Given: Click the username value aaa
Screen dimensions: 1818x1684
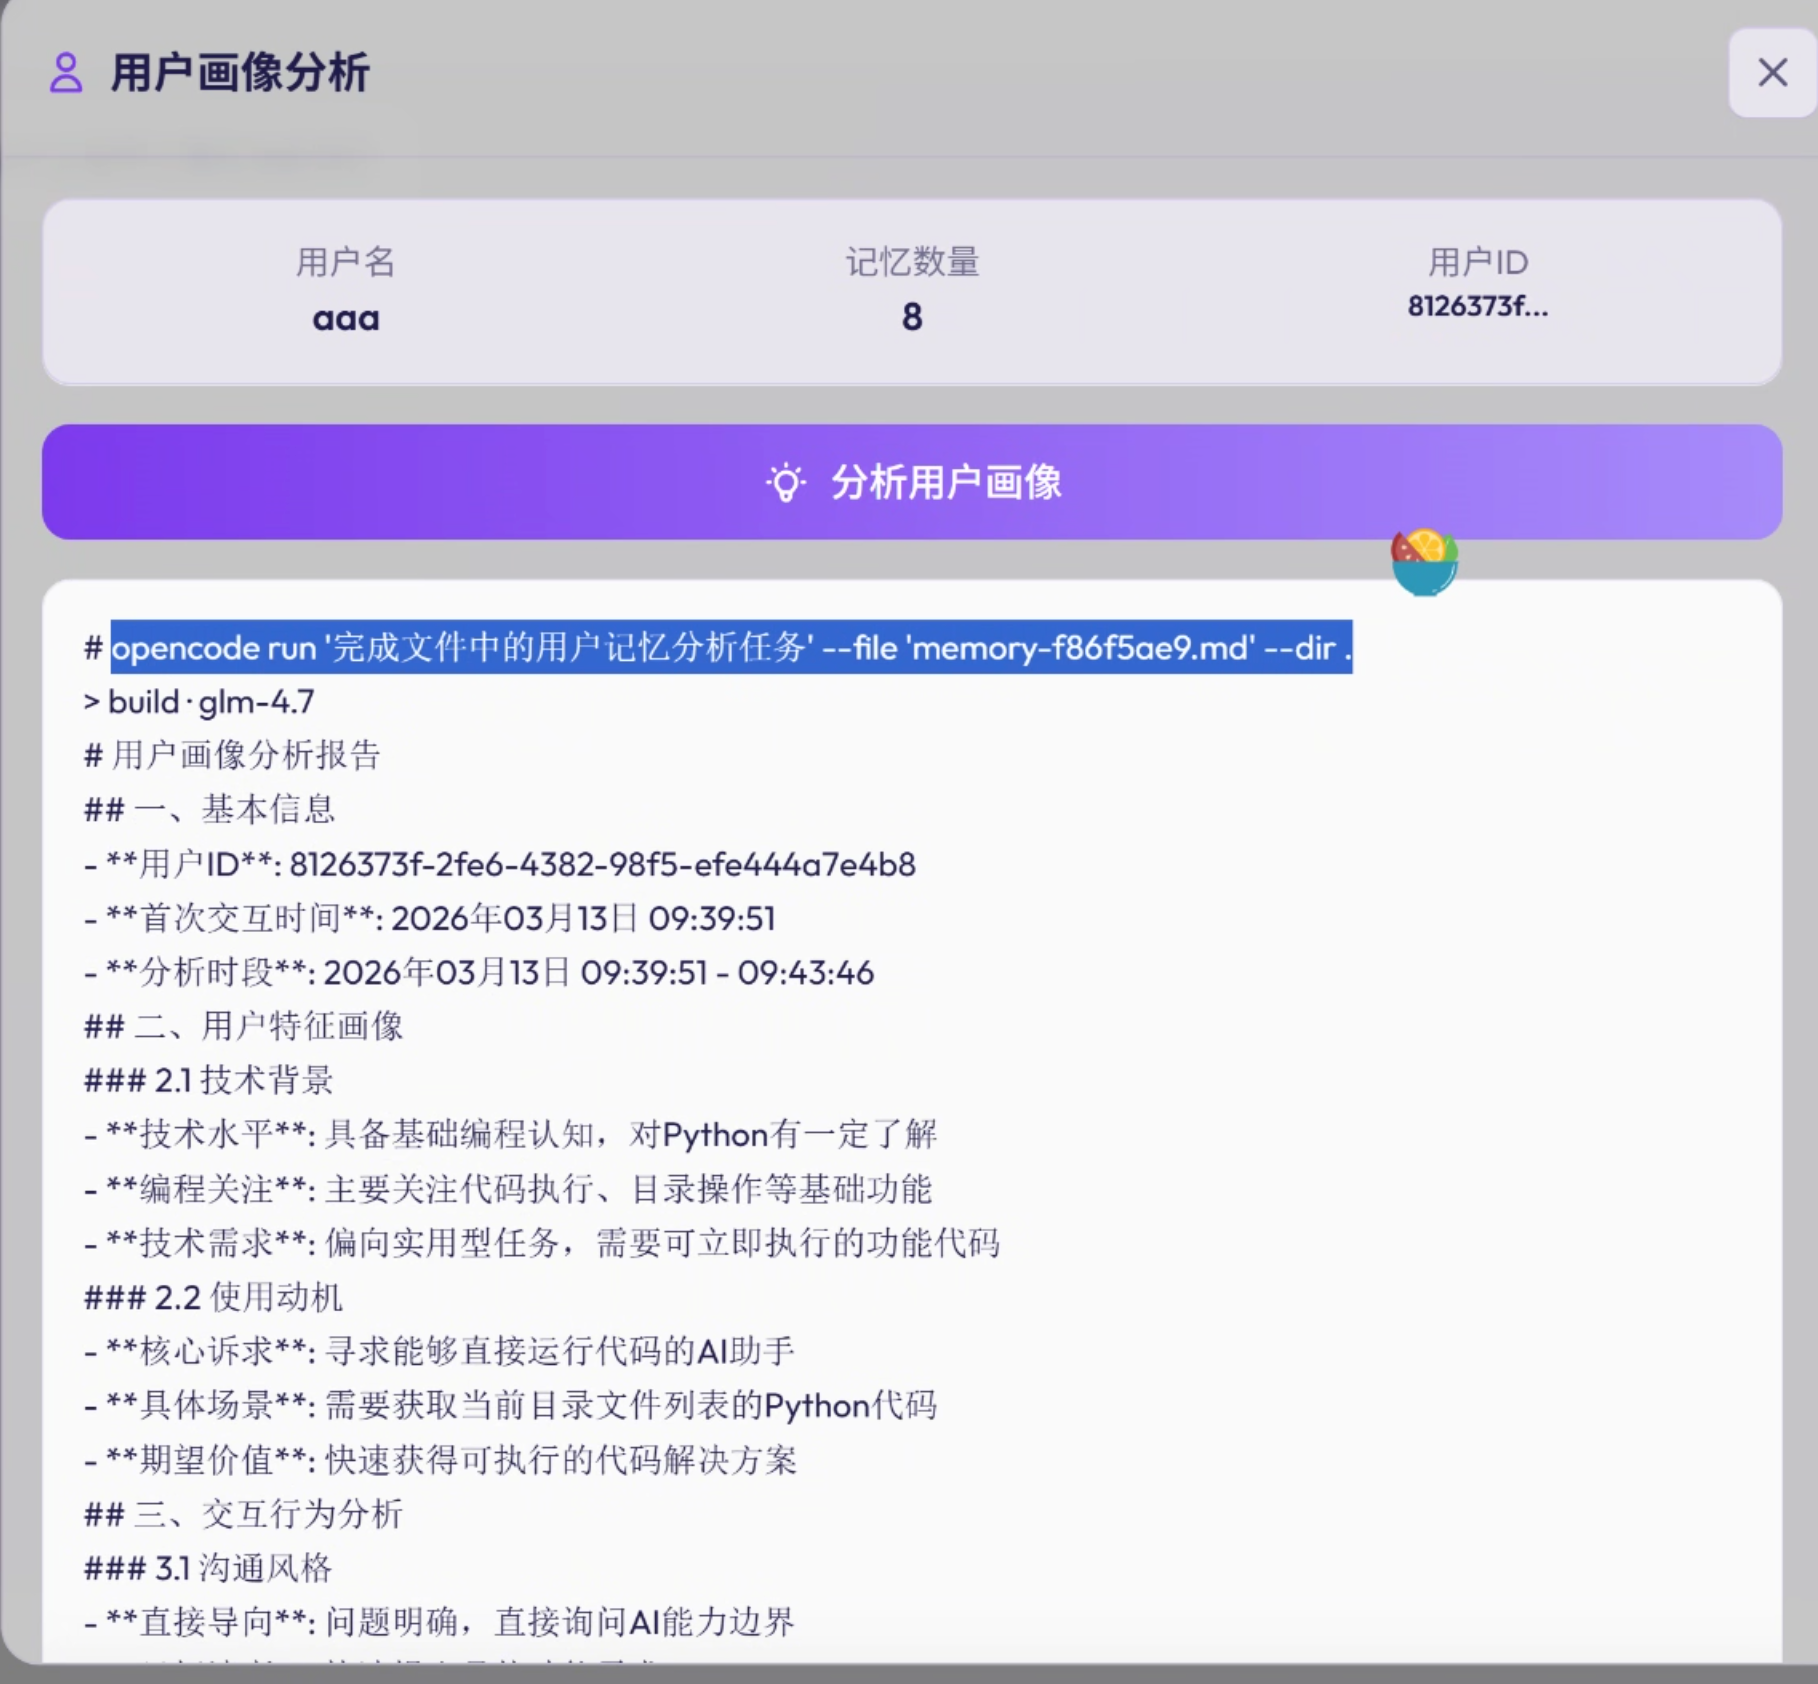Looking at the screenshot, I should coord(346,318).
